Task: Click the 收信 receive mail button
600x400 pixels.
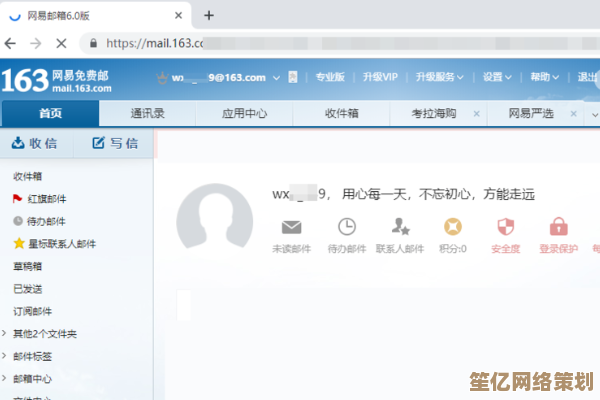Action: (35, 143)
